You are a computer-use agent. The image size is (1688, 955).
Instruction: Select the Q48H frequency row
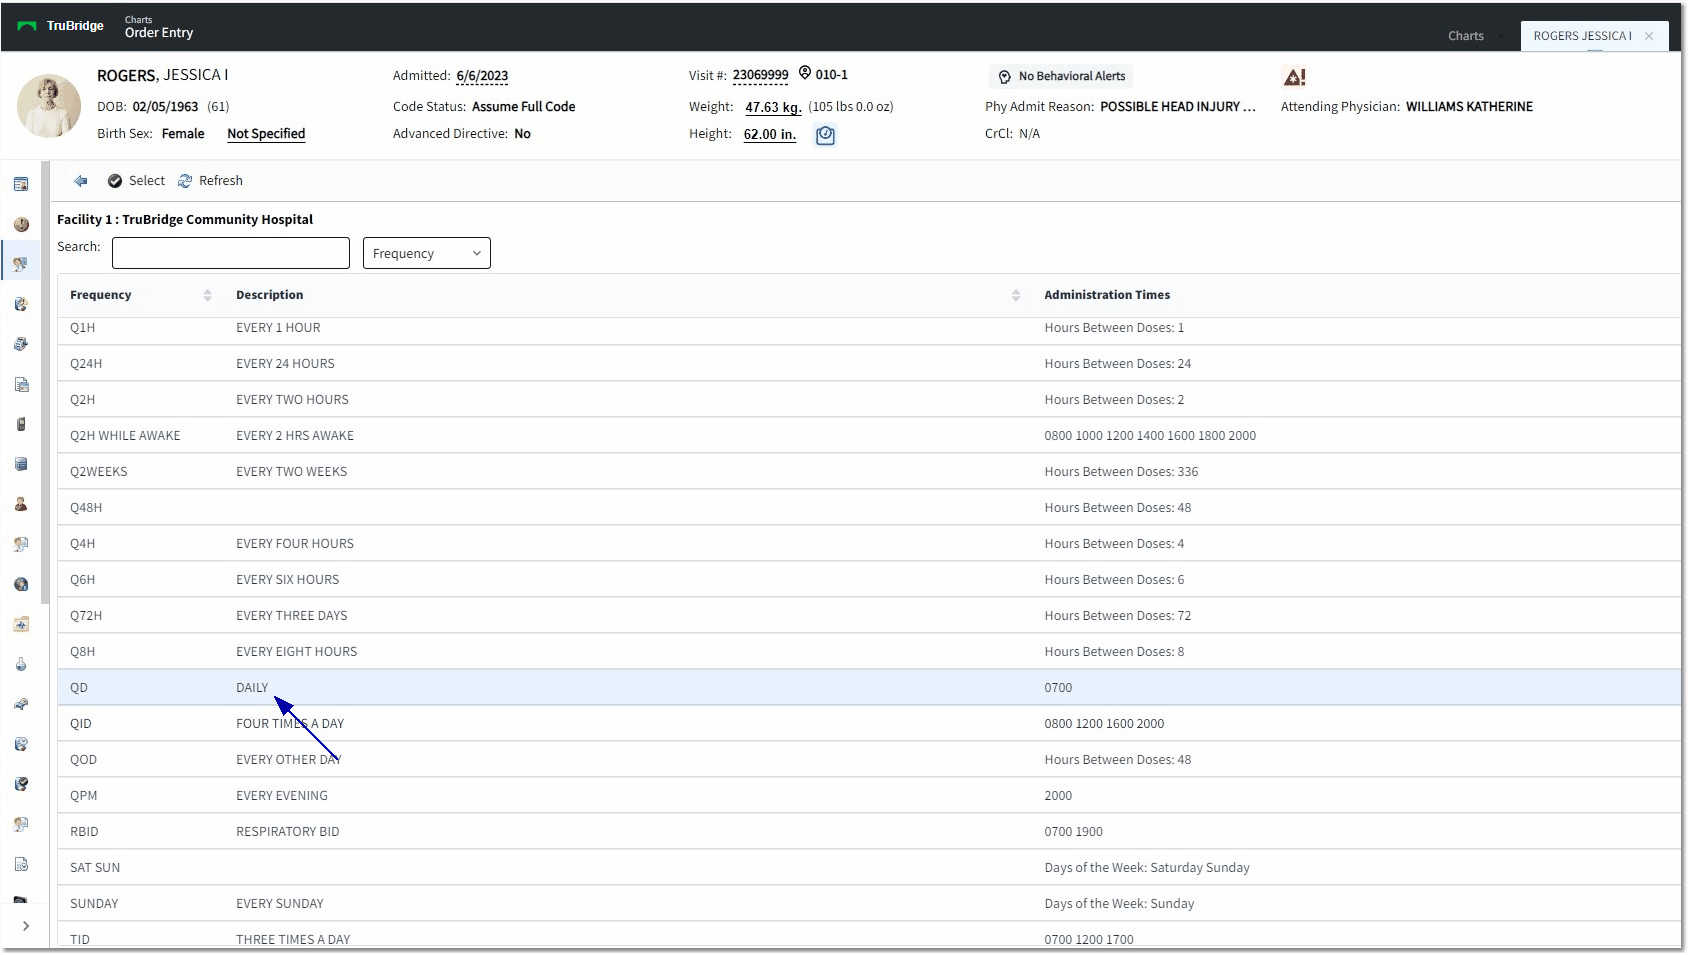[x=869, y=507]
